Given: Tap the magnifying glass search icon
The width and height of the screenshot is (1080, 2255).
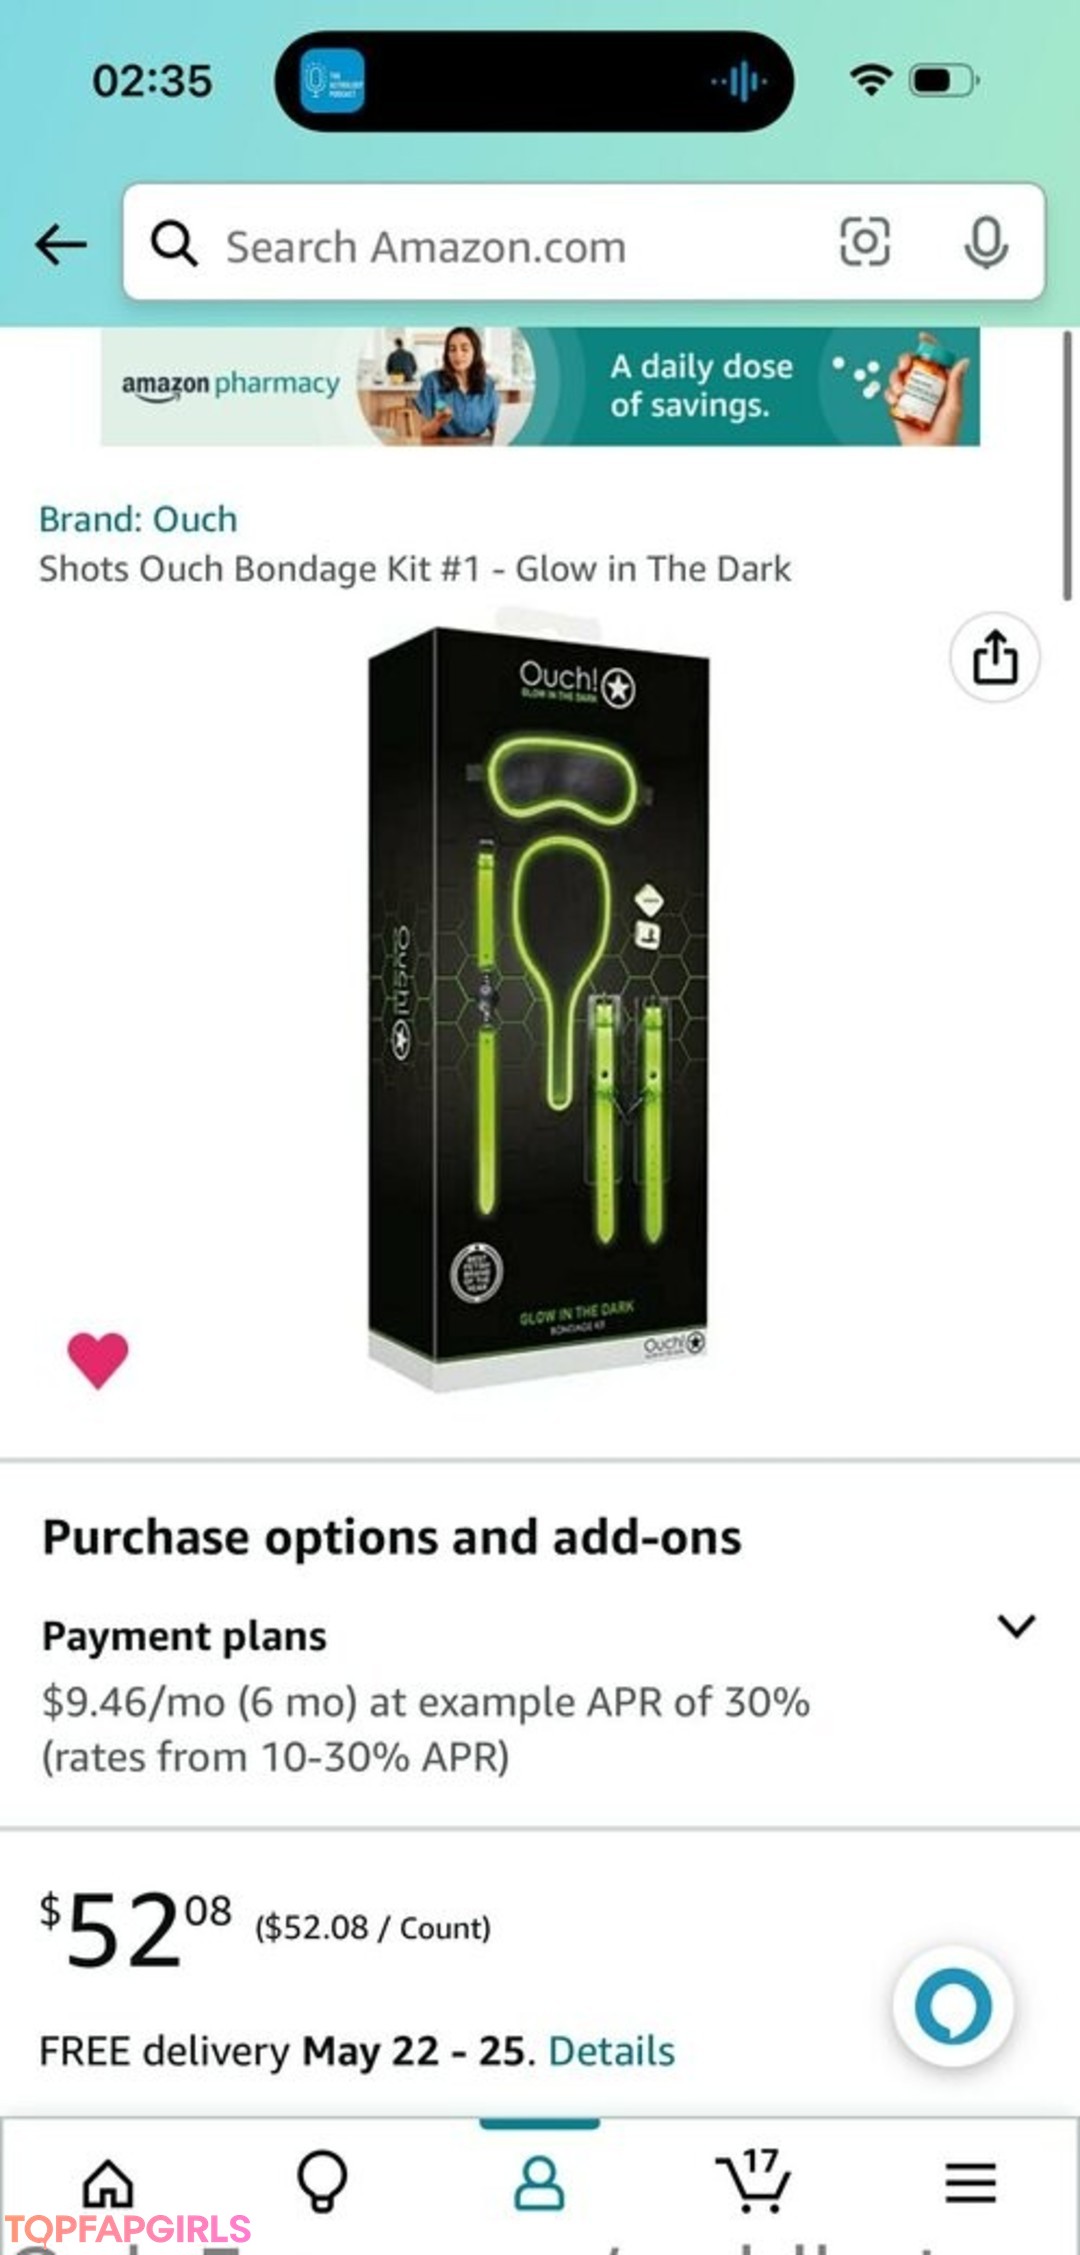Looking at the screenshot, I should [x=174, y=244].
